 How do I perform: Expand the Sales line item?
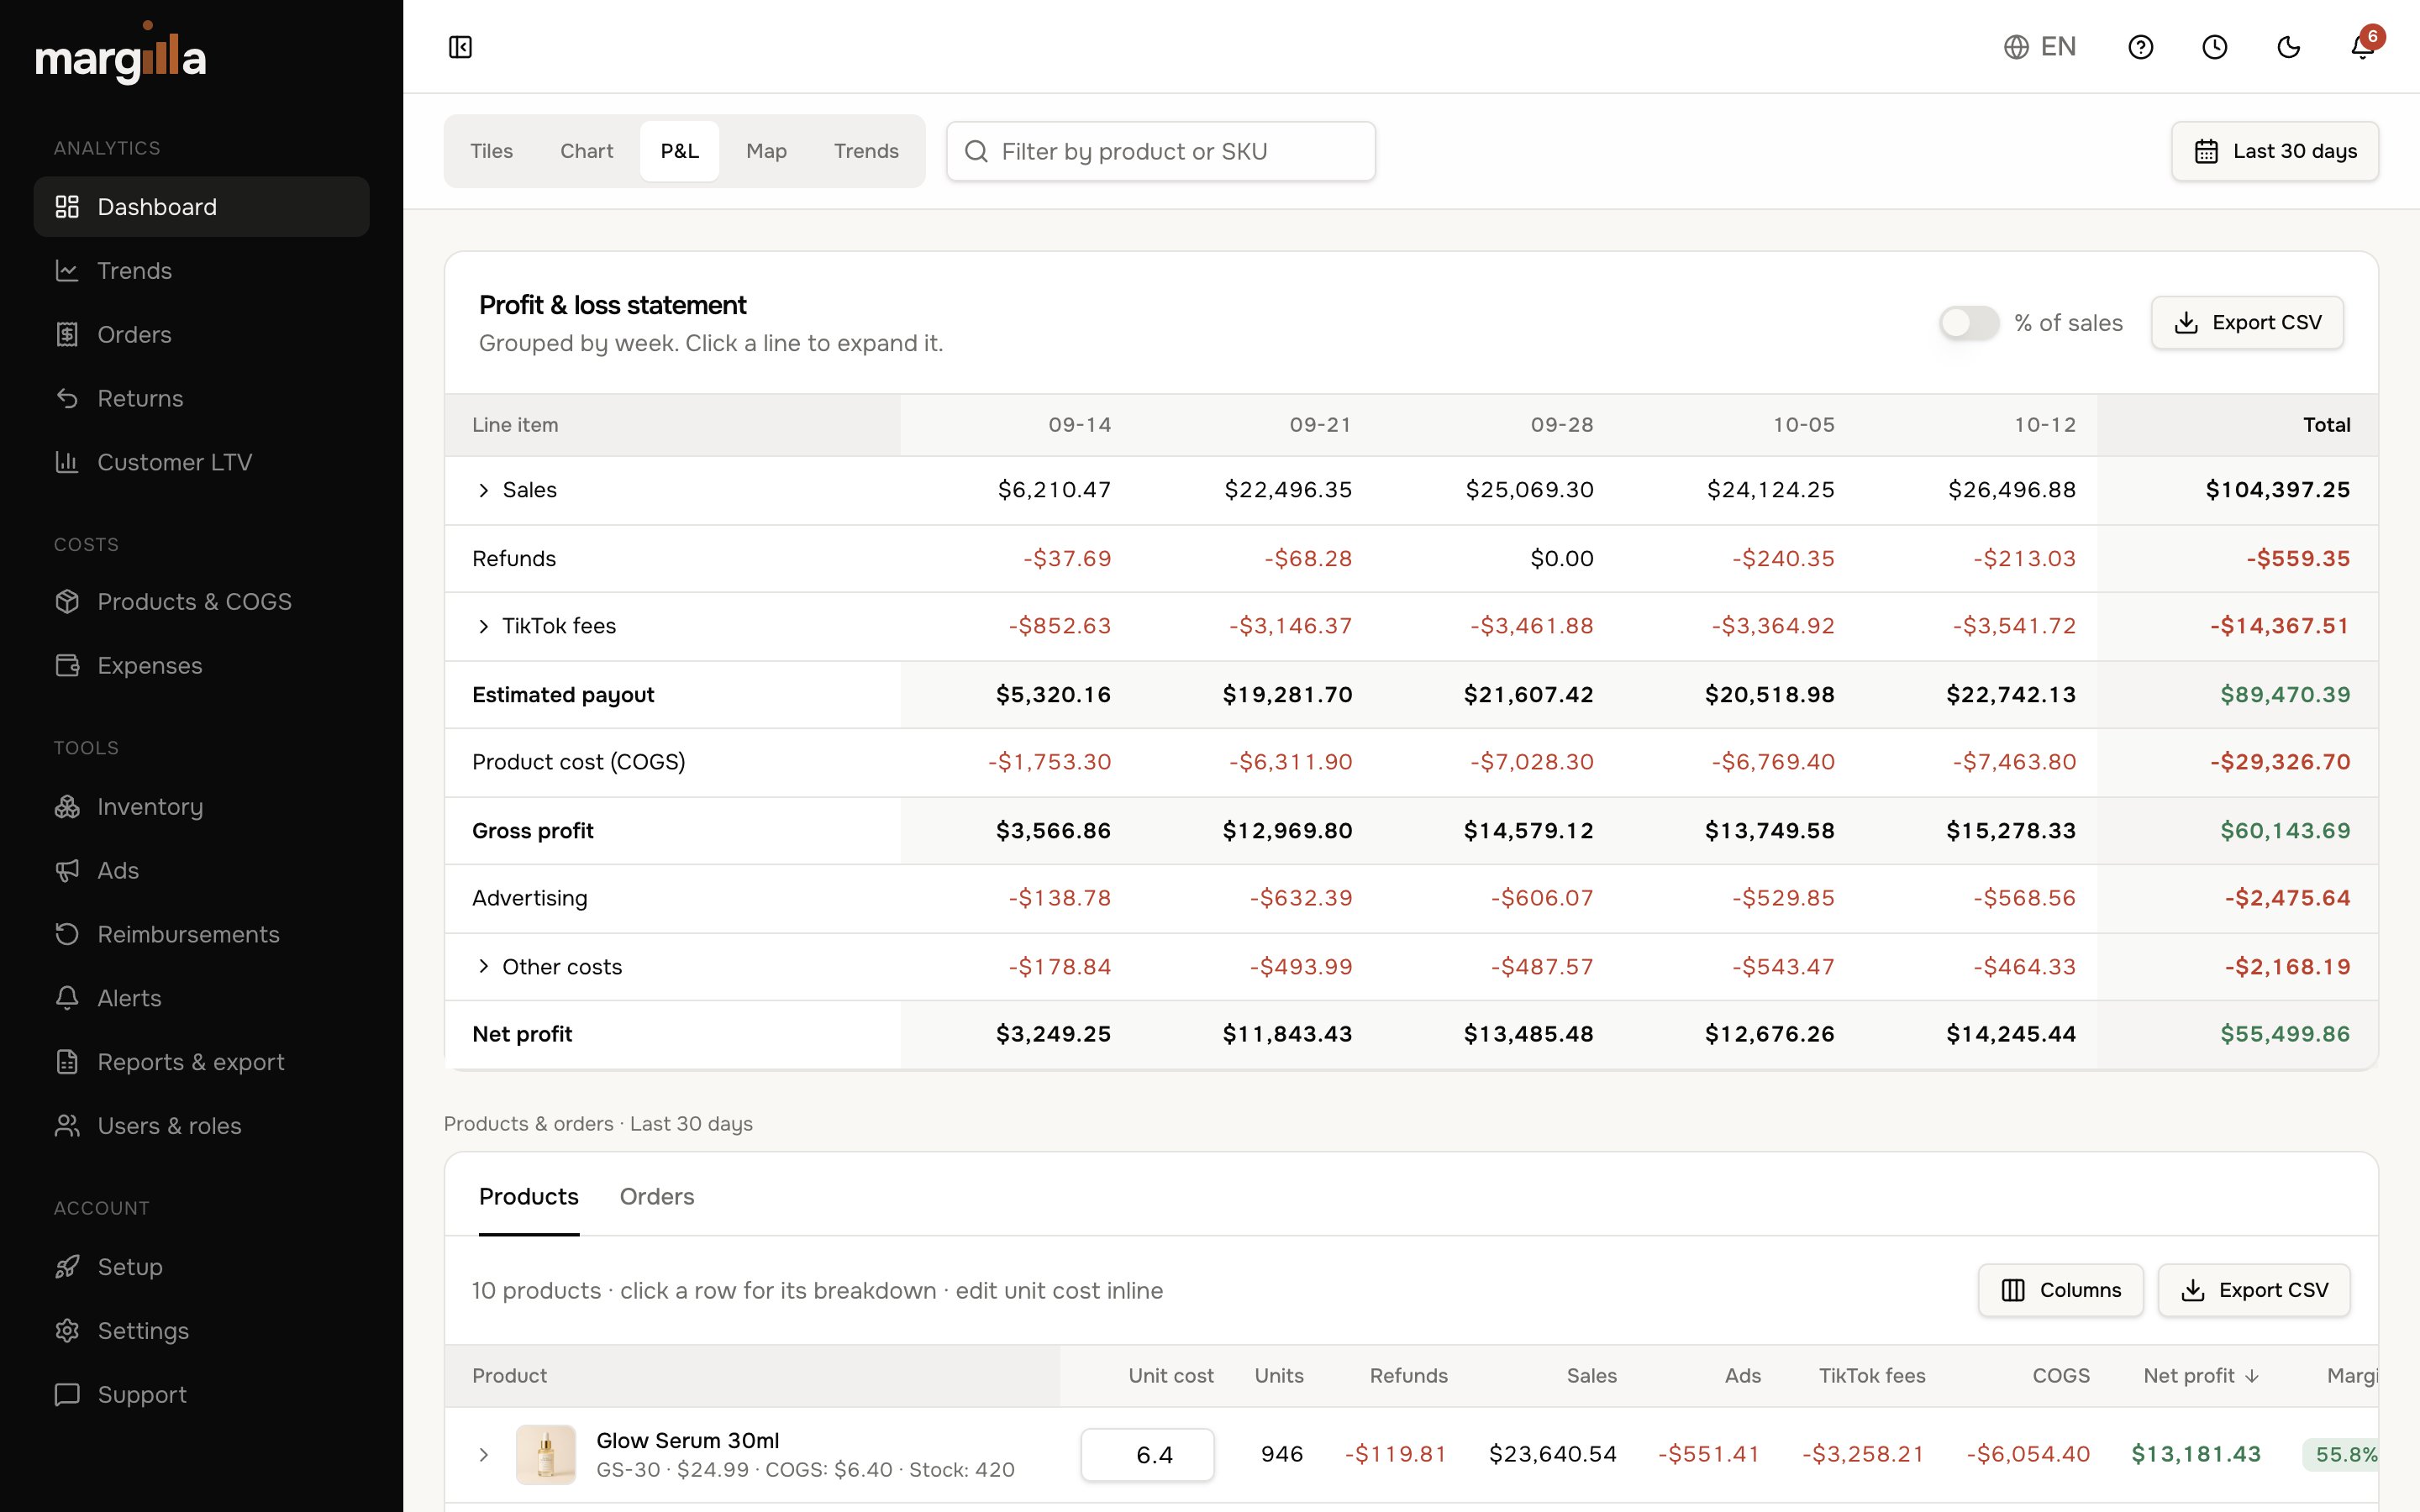coord(483,490)
